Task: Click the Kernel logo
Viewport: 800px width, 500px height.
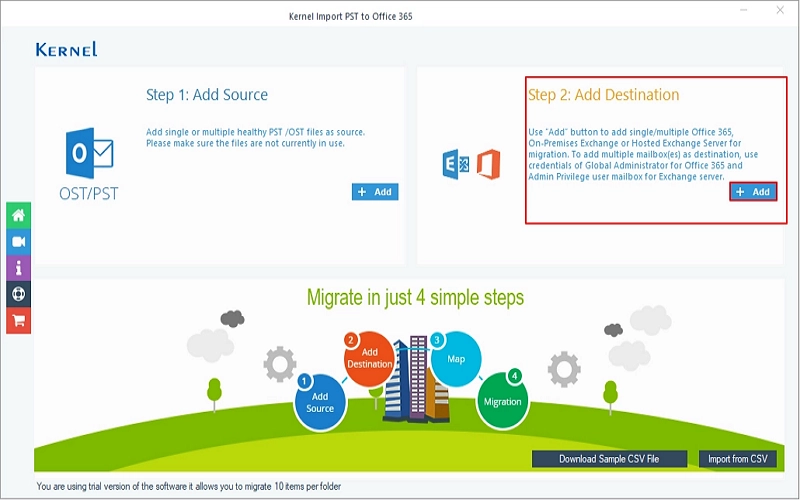Action: click(x=66, y=49)
